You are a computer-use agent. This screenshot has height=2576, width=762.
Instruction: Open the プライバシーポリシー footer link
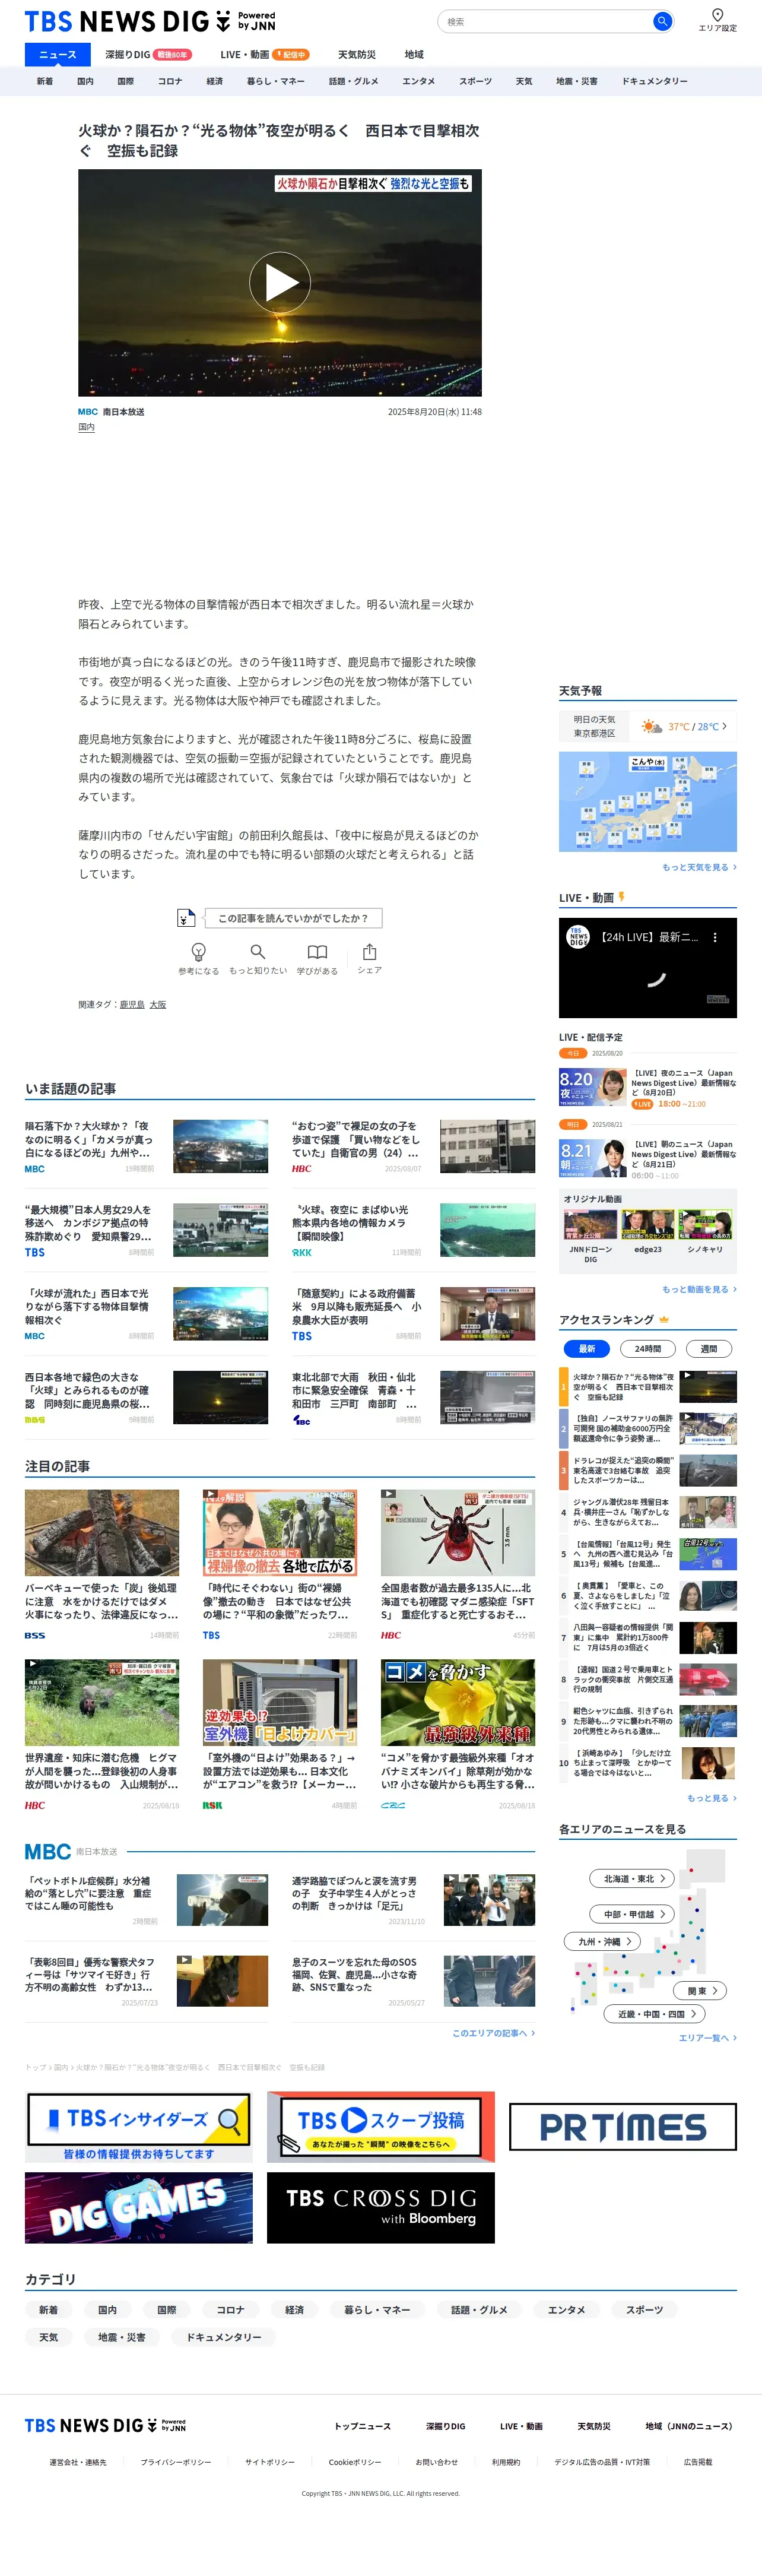[176, 2462]
